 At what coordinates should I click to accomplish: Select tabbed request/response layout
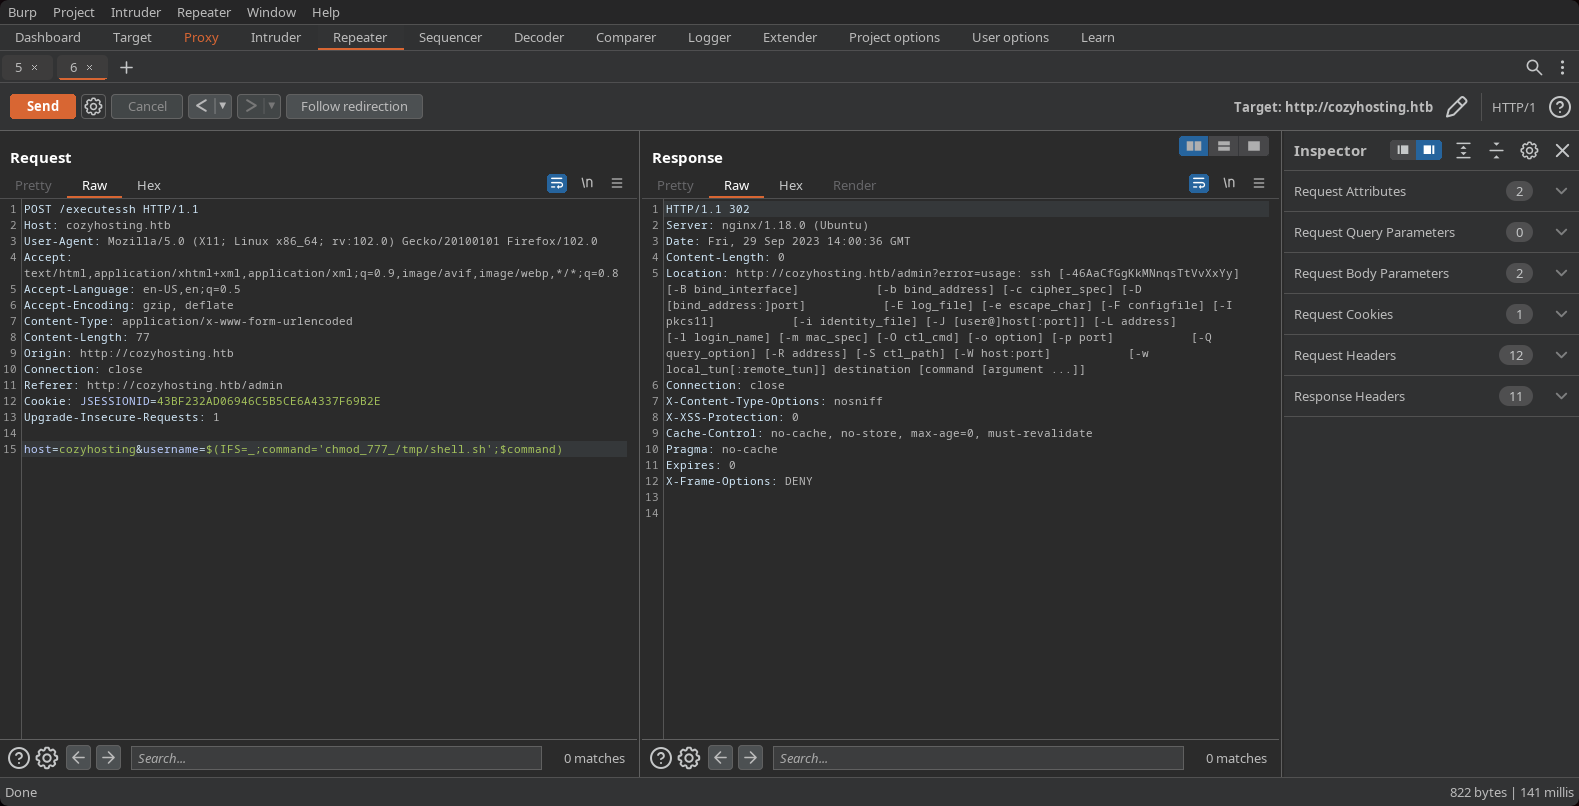[x=1254, y=146]
